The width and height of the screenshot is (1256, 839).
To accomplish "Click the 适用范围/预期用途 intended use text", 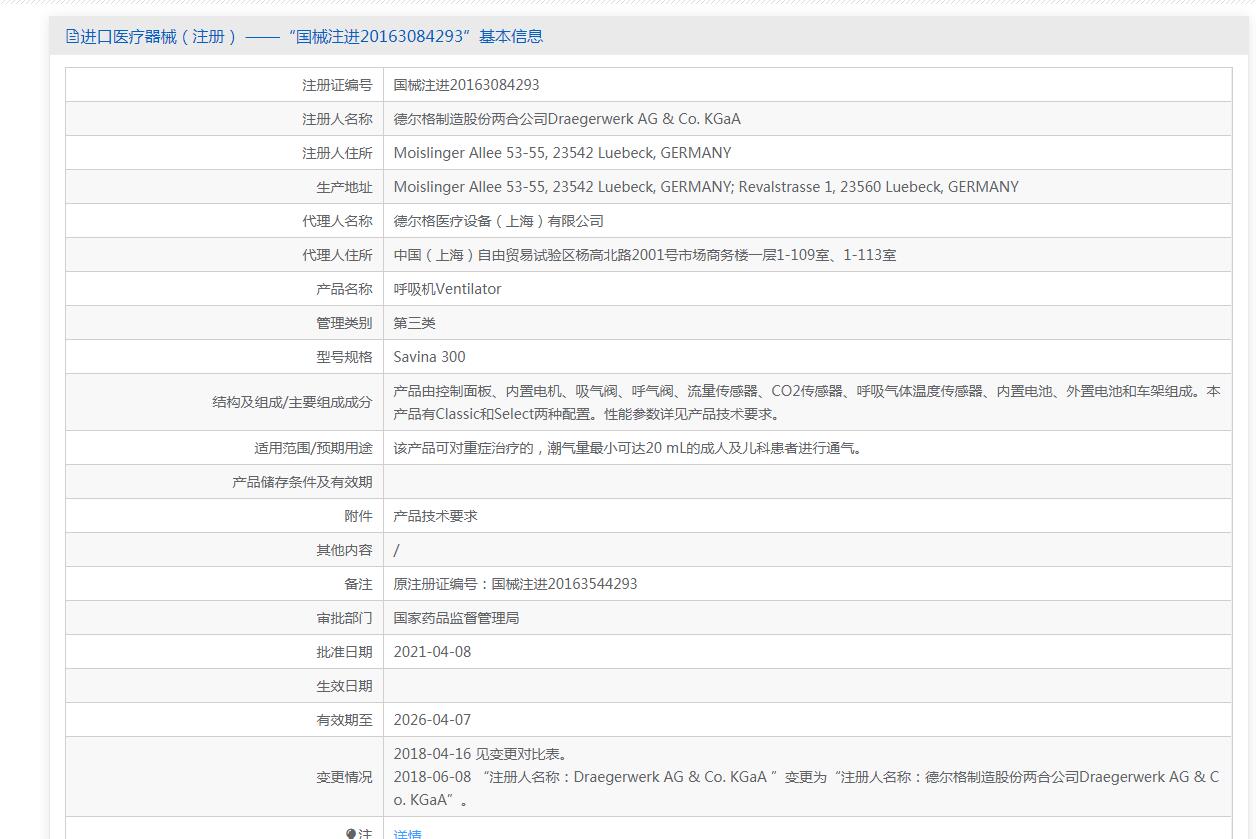I will [x=627, y=448].
